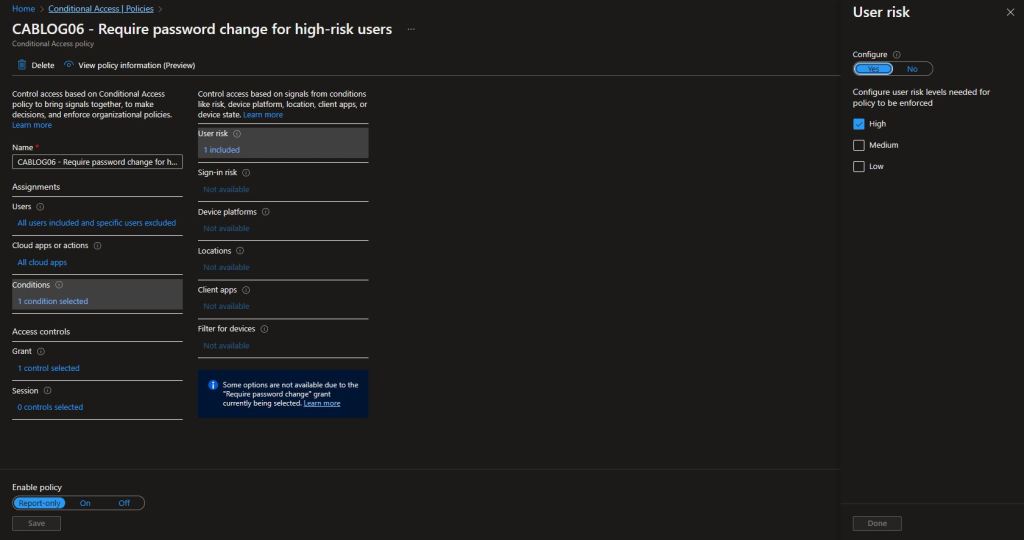Click info icon next to Device platforms

[265, 212]
